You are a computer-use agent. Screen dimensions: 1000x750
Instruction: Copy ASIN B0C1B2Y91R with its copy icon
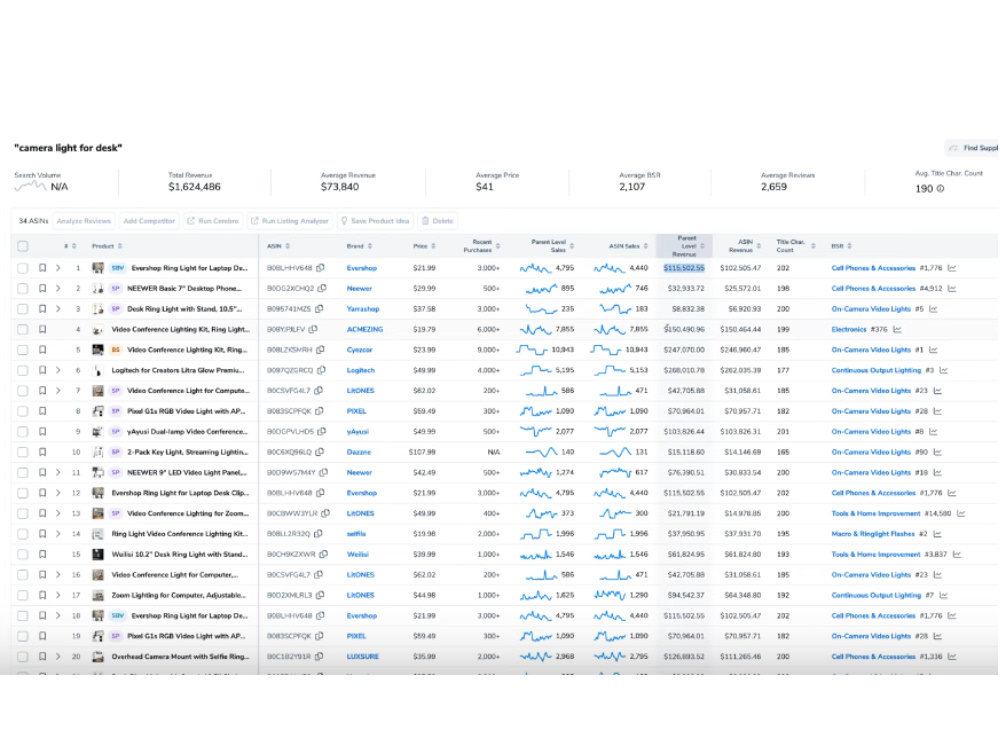point(319,656)
